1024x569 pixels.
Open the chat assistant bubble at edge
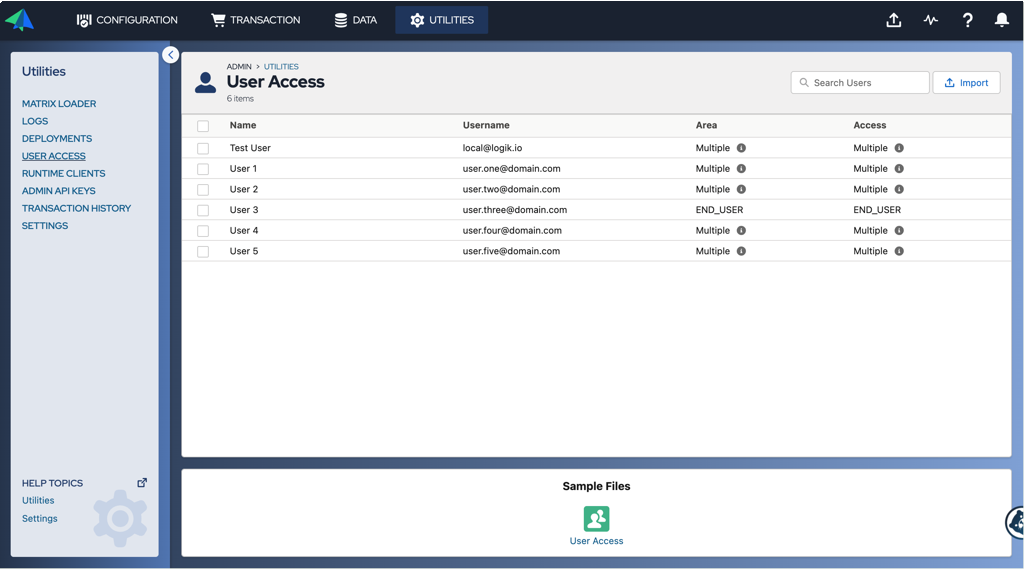[1016, 523]
